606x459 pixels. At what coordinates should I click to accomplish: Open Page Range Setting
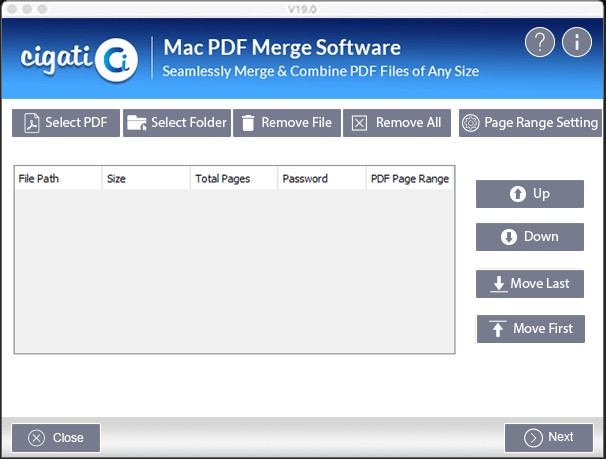point(530,123)
